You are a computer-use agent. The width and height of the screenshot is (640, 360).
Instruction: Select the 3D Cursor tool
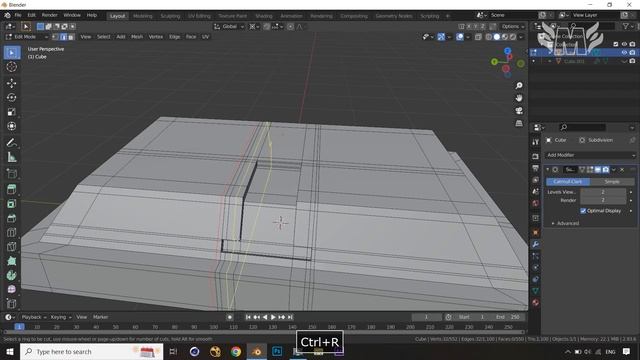[11, 67]
